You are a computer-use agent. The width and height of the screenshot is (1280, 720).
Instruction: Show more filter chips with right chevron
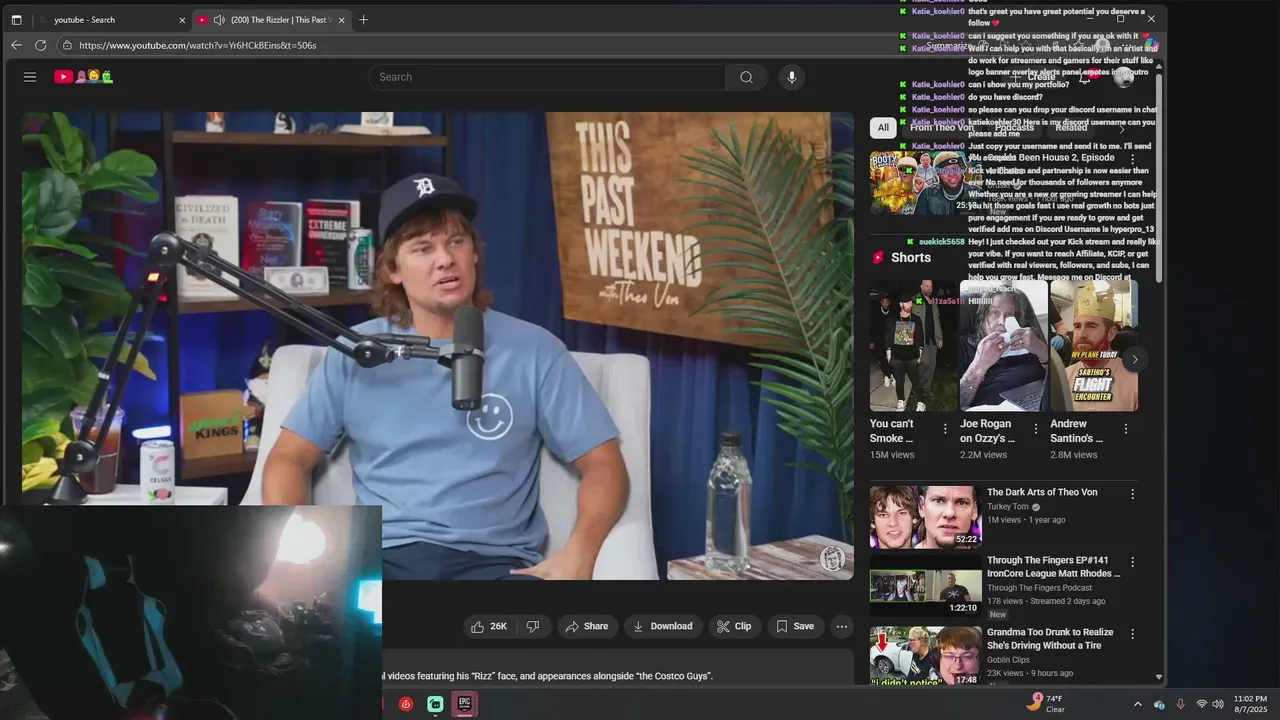(1122, 128)
